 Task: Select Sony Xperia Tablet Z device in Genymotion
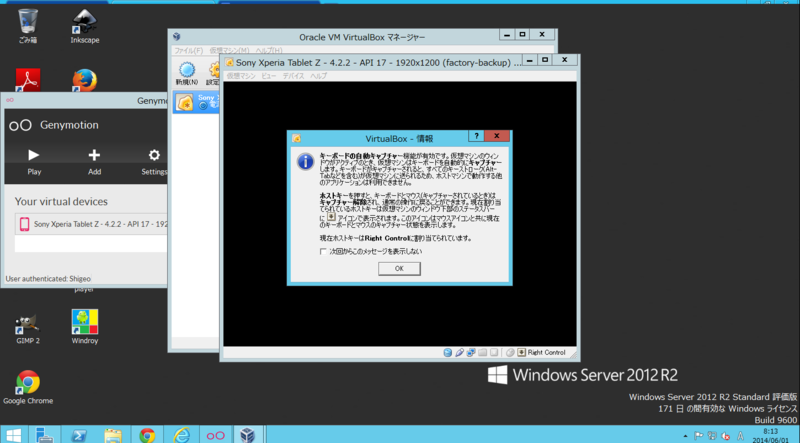pos(91,224)
